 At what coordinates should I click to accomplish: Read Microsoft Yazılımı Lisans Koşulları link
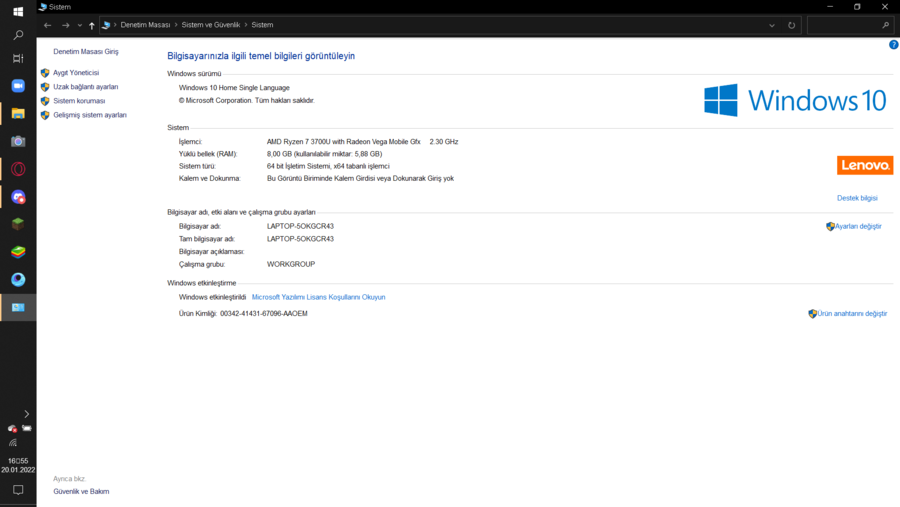pyautogui.click(x=318, y=297)
